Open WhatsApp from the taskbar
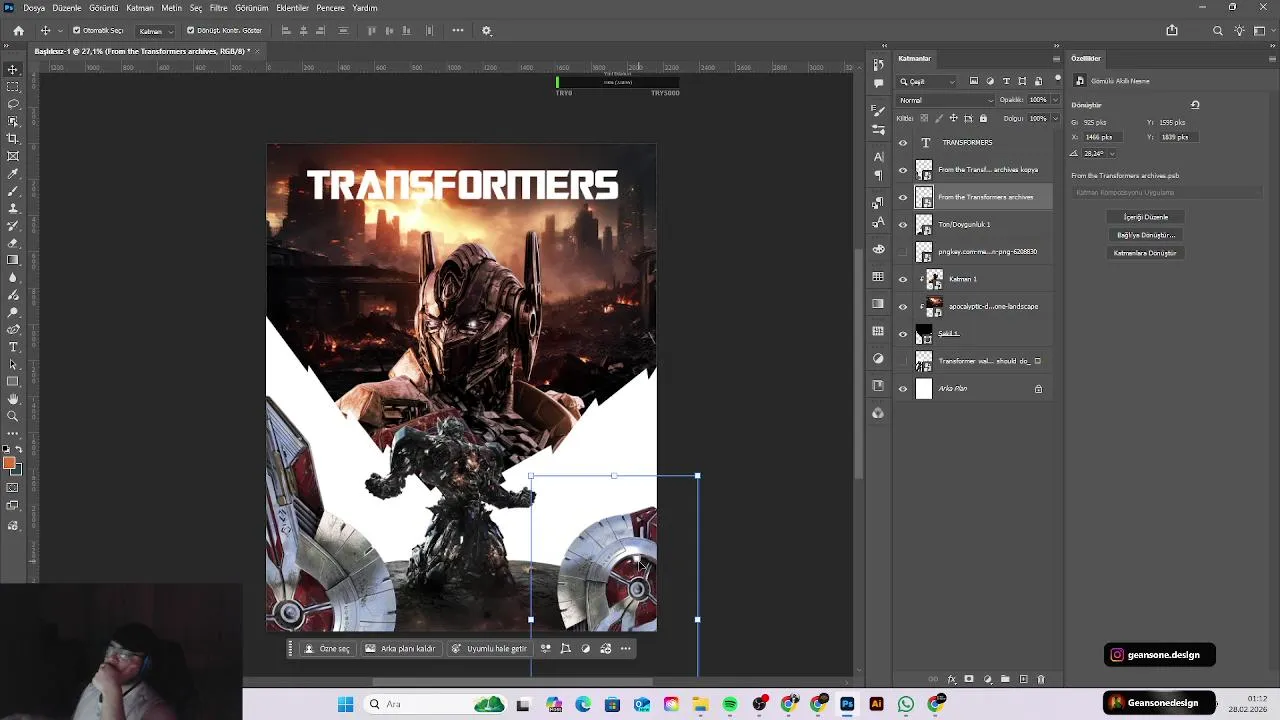Screen dimensions: 1280x720 [x=906, y=704]
